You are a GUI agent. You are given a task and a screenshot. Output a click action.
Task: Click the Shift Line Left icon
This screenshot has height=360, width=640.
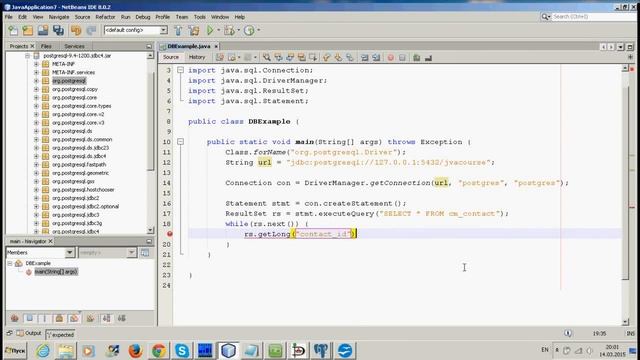point(364,58)
